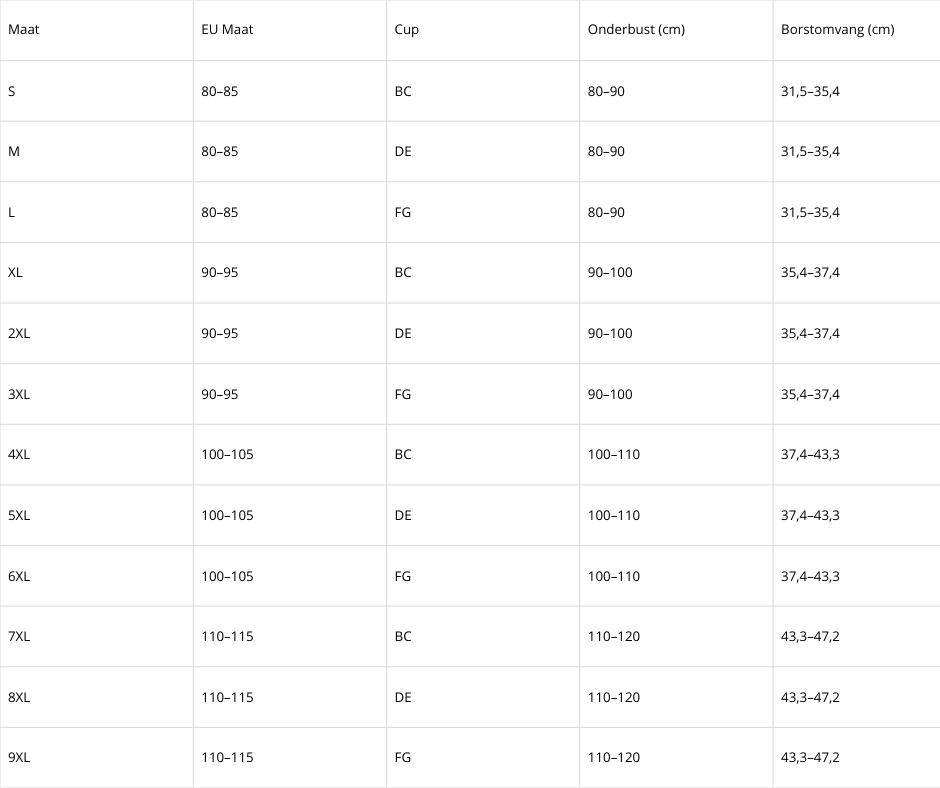Select the XL size cell

97,273
